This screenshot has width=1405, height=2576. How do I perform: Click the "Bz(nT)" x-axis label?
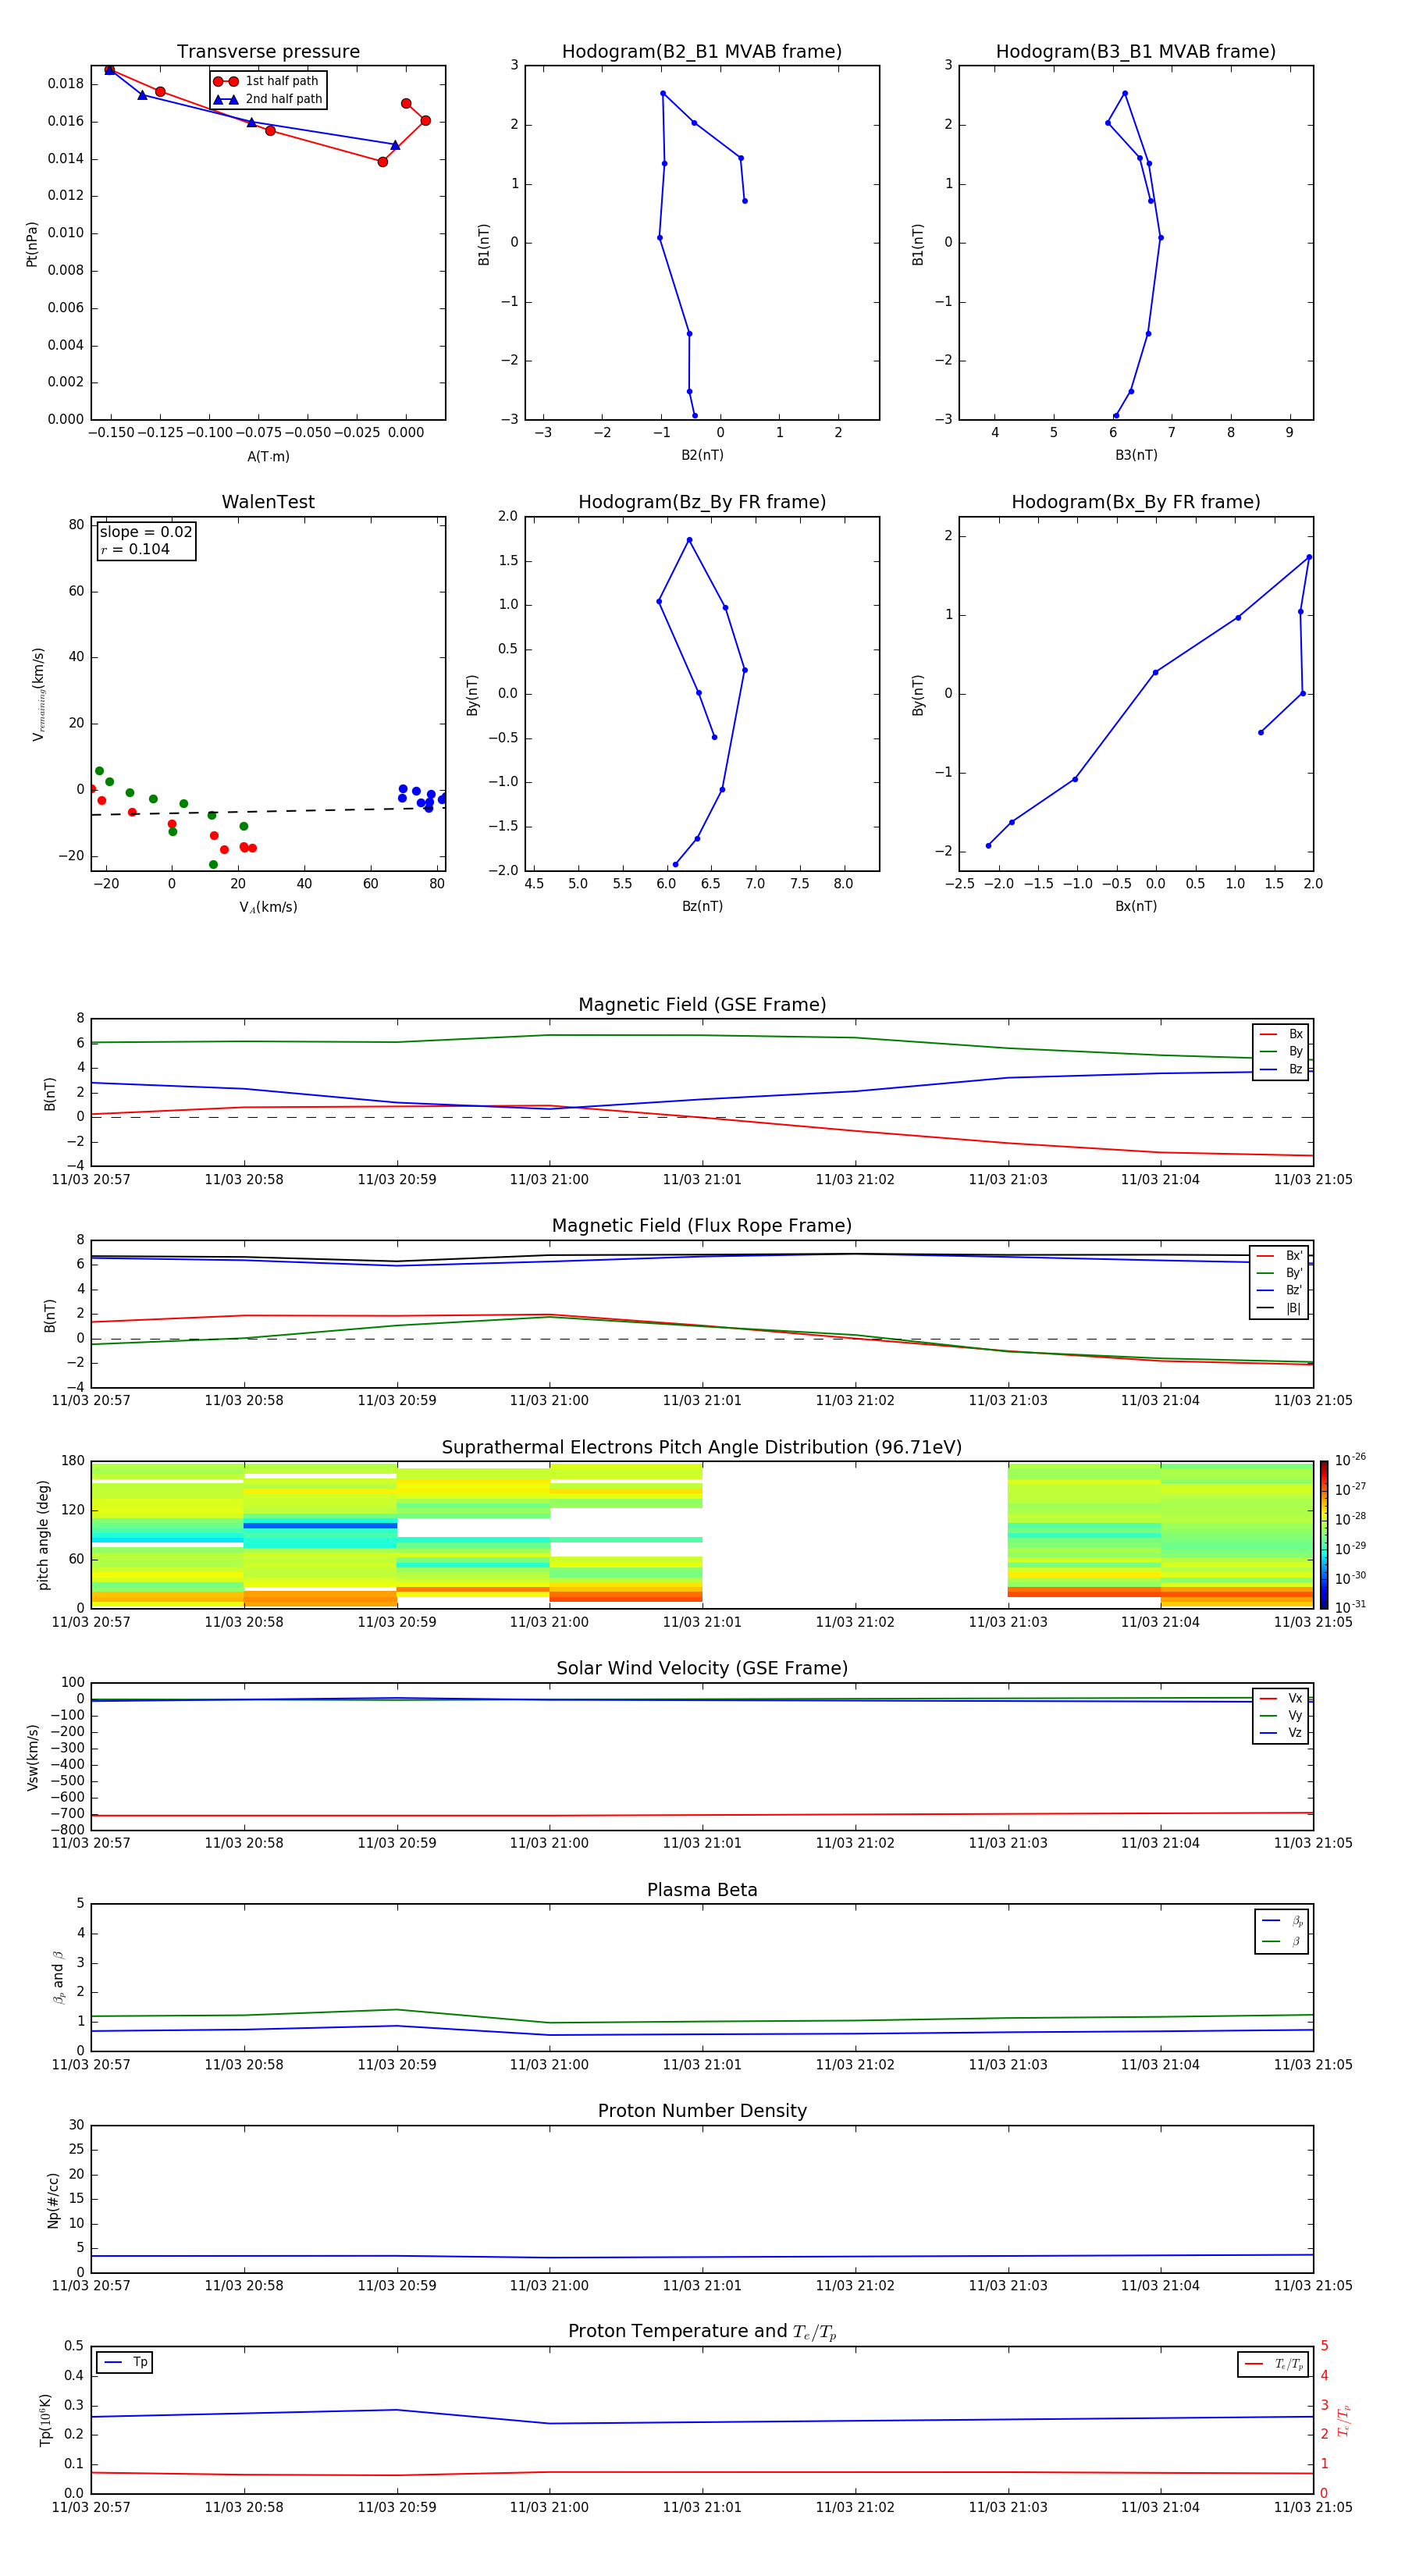(x=702, y=906)
